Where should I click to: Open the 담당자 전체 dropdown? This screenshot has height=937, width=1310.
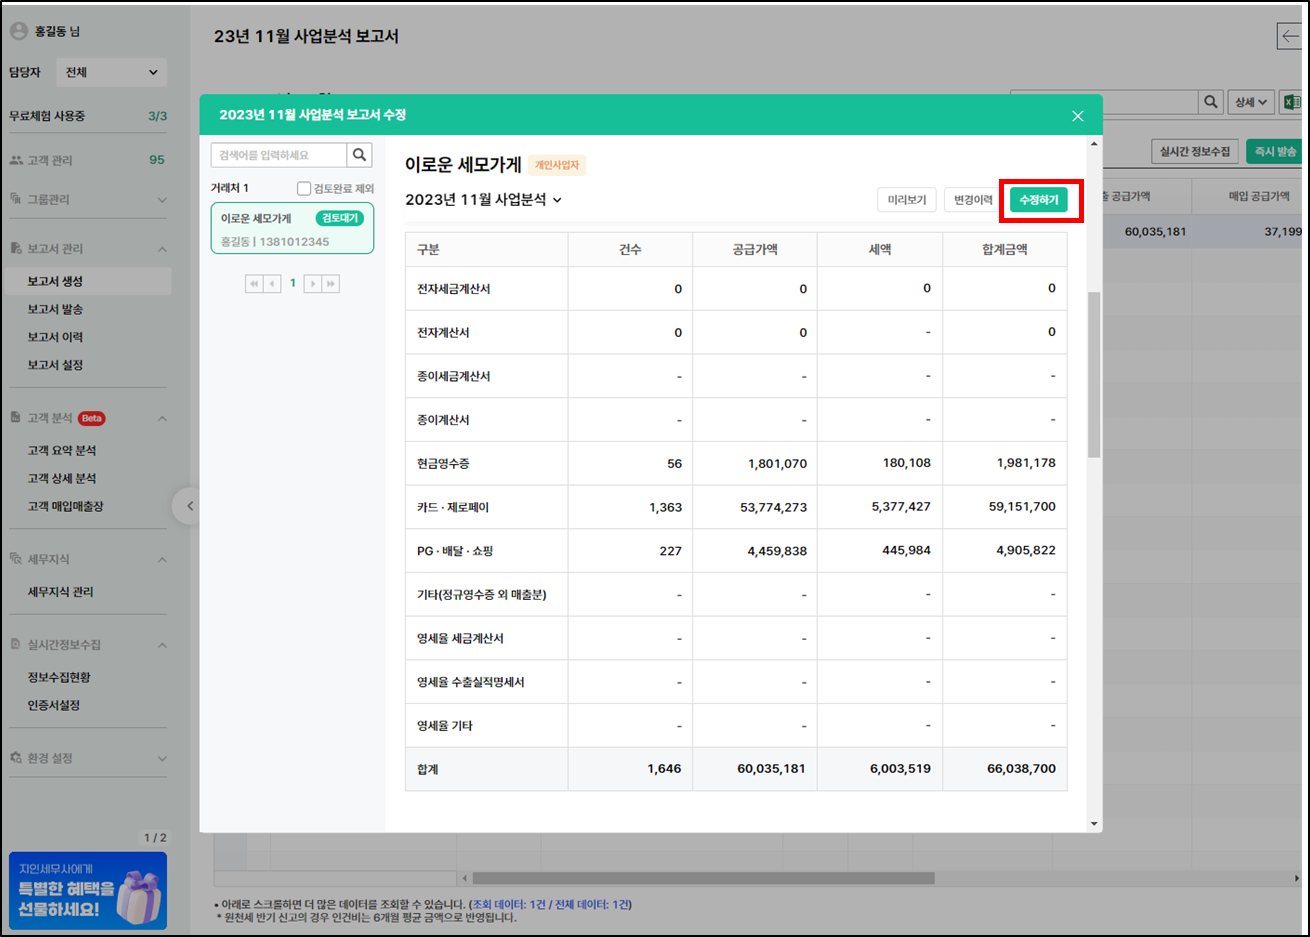(111, 72)
